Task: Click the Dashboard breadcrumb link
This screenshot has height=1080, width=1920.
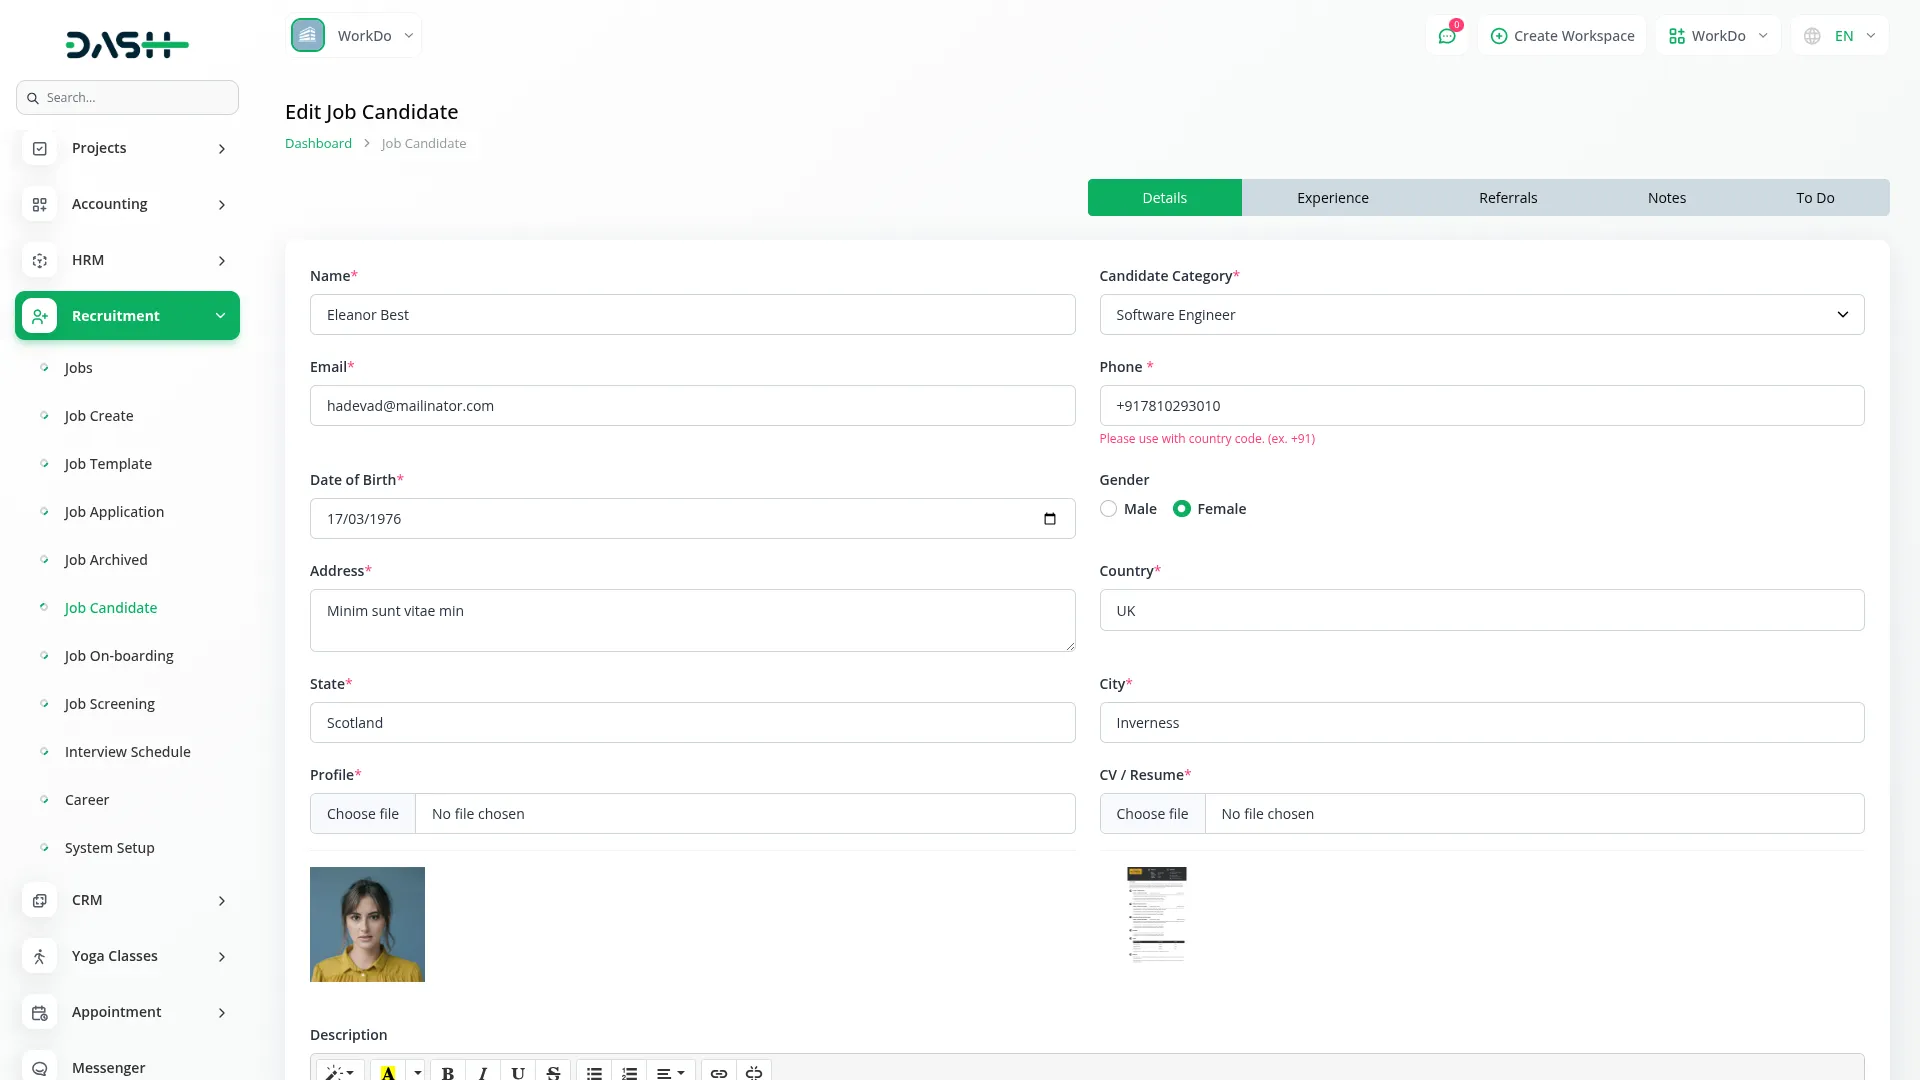Action: click(x=318, y=143)
